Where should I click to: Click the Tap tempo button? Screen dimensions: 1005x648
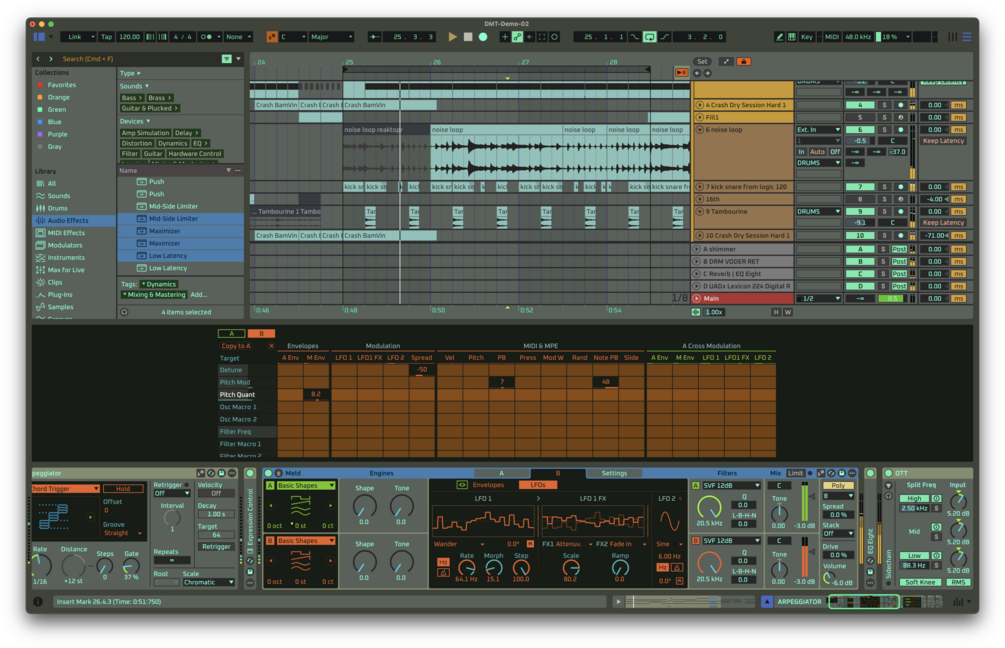point(106,37)
